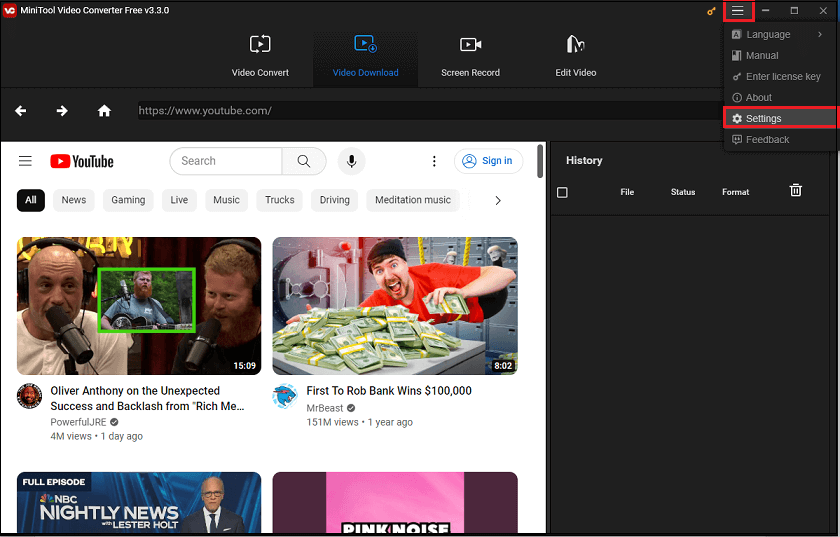Open the hamburger menu in the title bar
The image size is (840, 537).
tap(738, 11)
